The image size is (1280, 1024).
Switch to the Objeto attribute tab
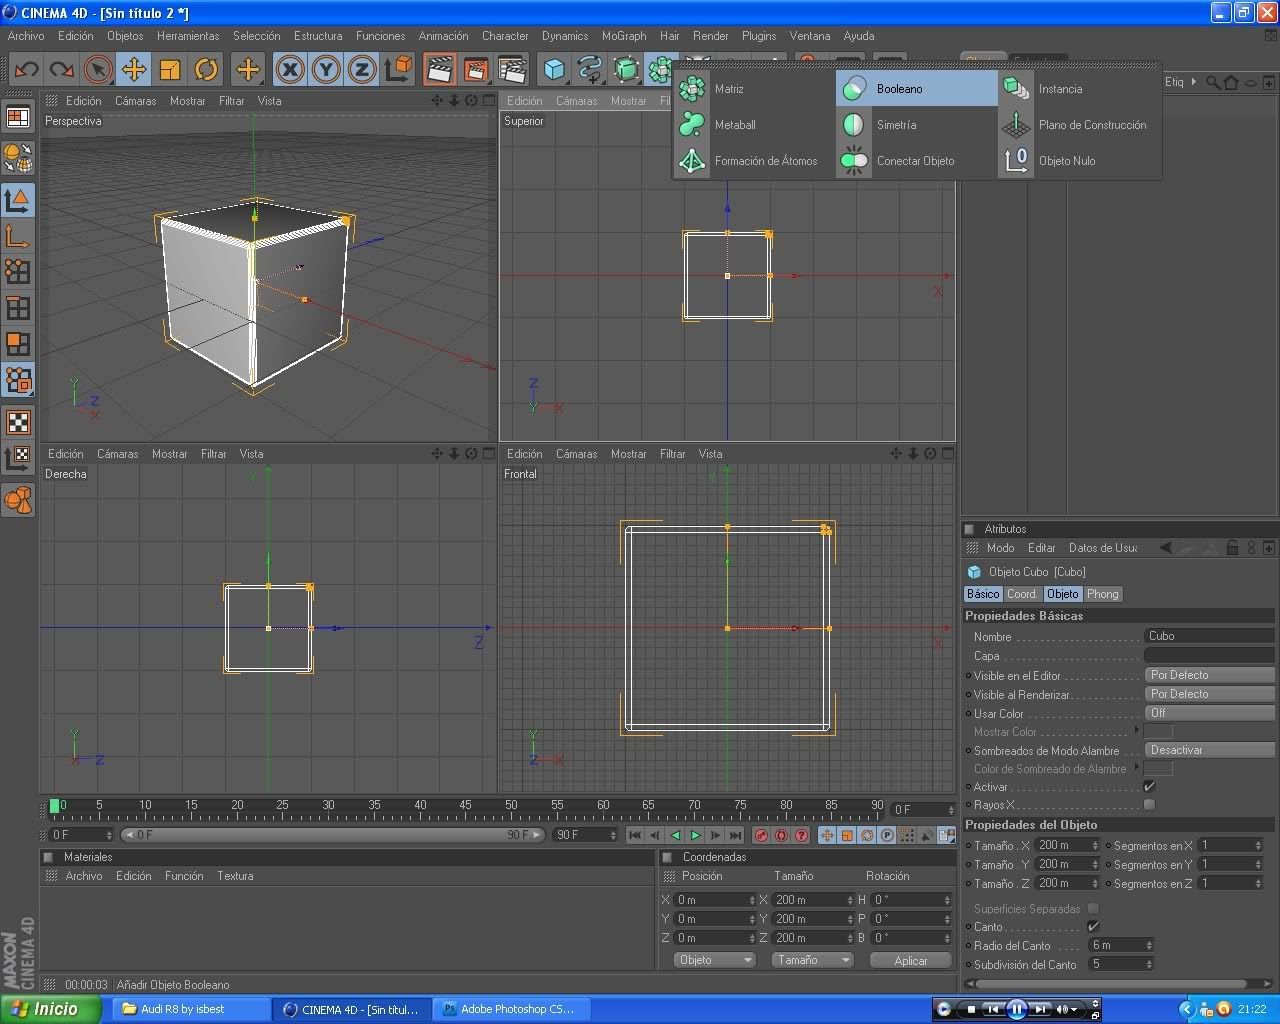[1062, 594]
